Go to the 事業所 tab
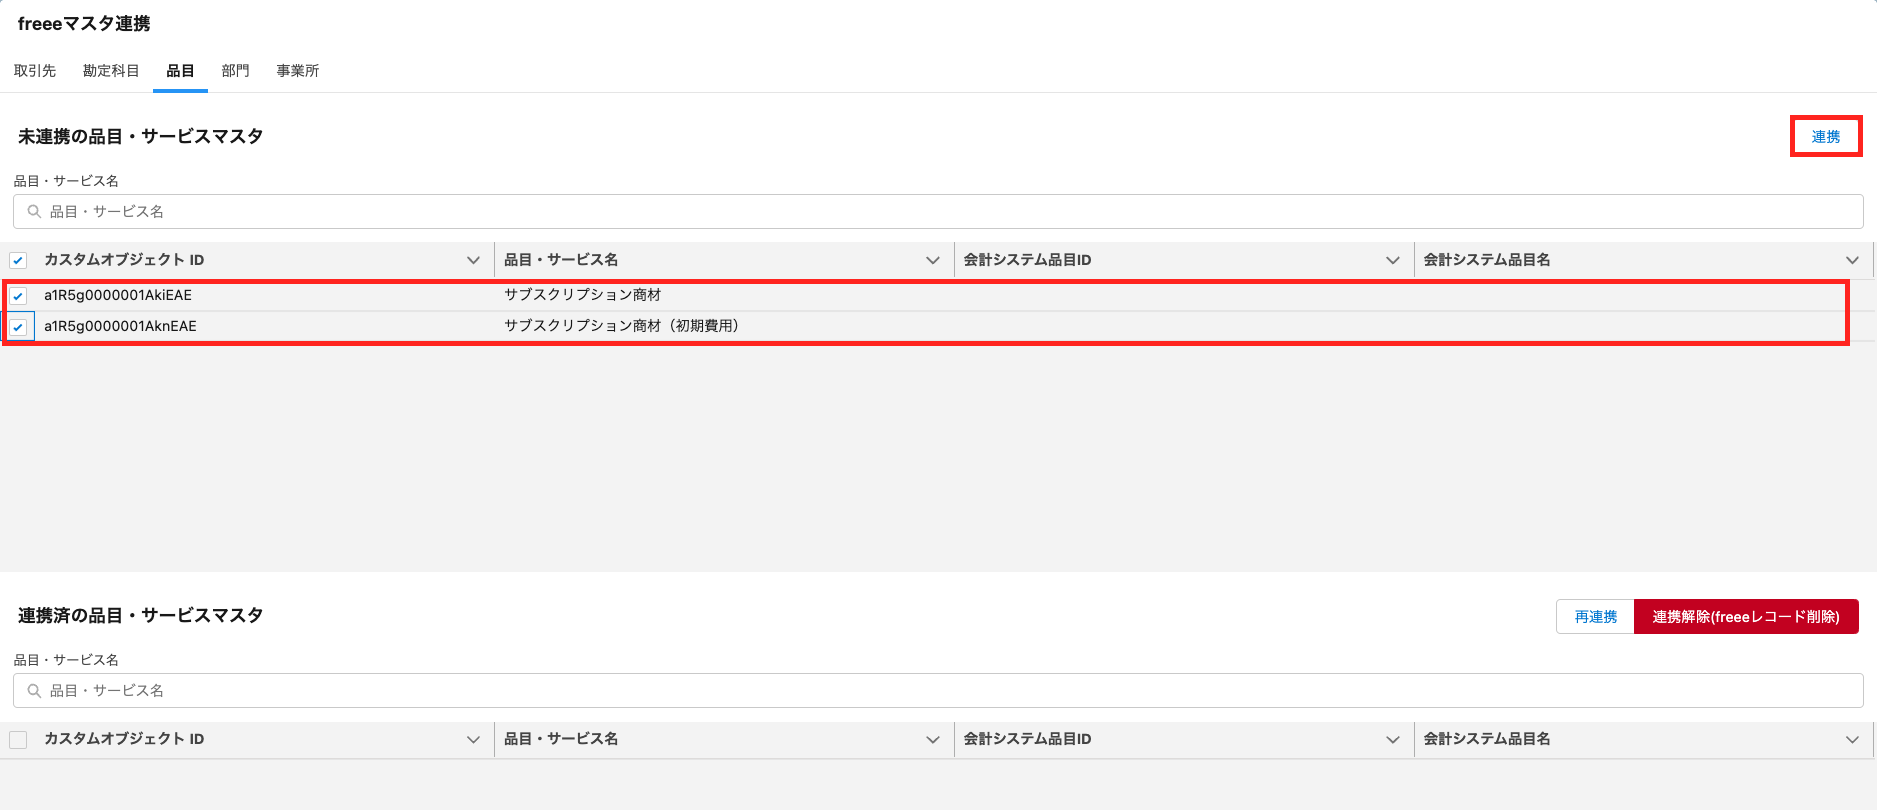The height and width of the screenshot is (810, 1877). click(298, 71)
